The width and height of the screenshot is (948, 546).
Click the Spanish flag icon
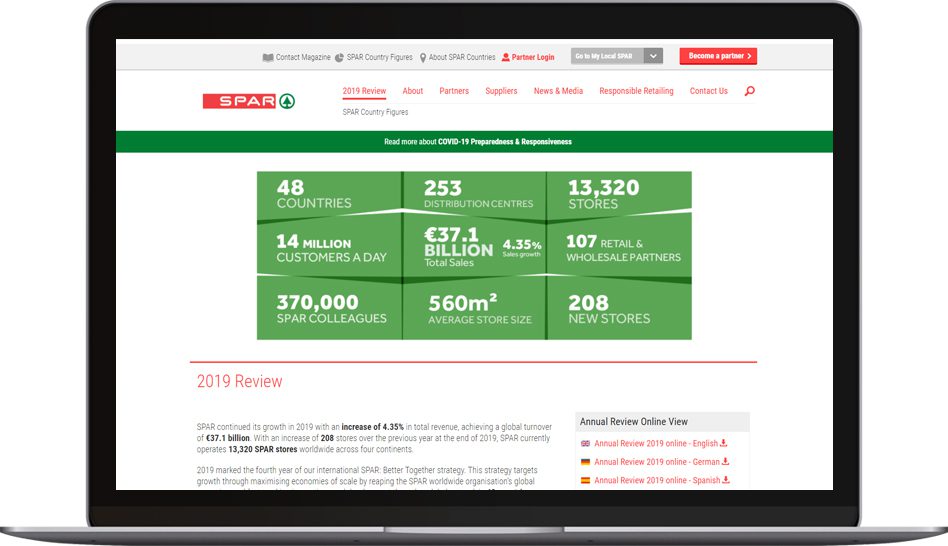pos(585,480)
